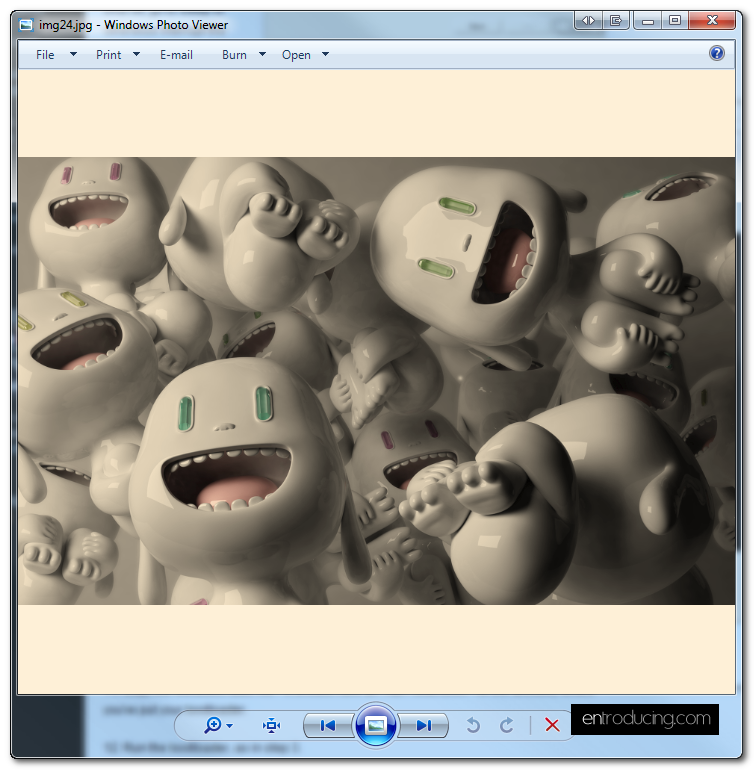This screenshot has width=754, height=770.
Task: Delete the image with red X
Action: tap(552, 725)
